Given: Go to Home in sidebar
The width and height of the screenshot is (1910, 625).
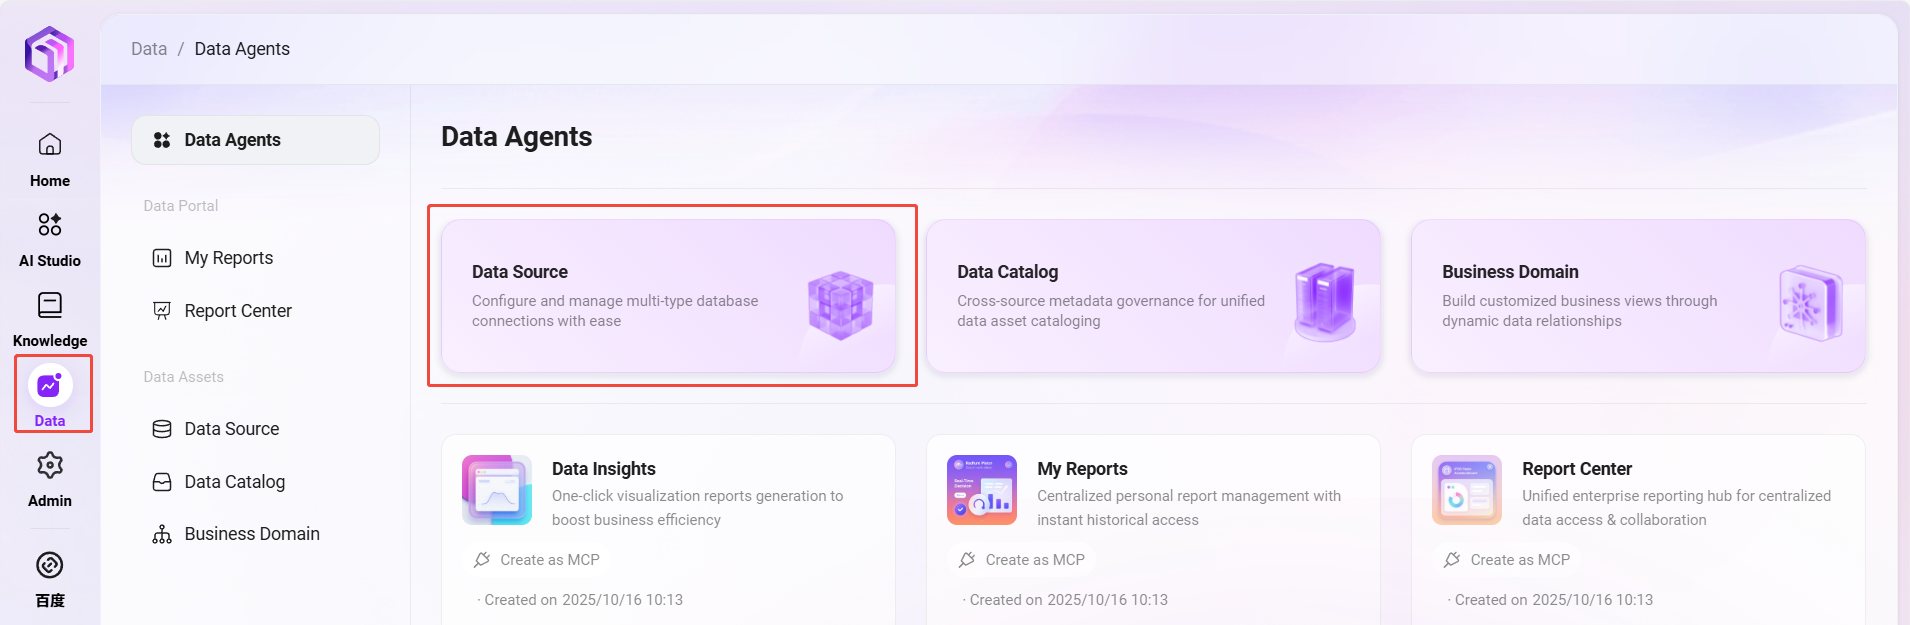Looking at the screenshot, I should tap(50, 158).
